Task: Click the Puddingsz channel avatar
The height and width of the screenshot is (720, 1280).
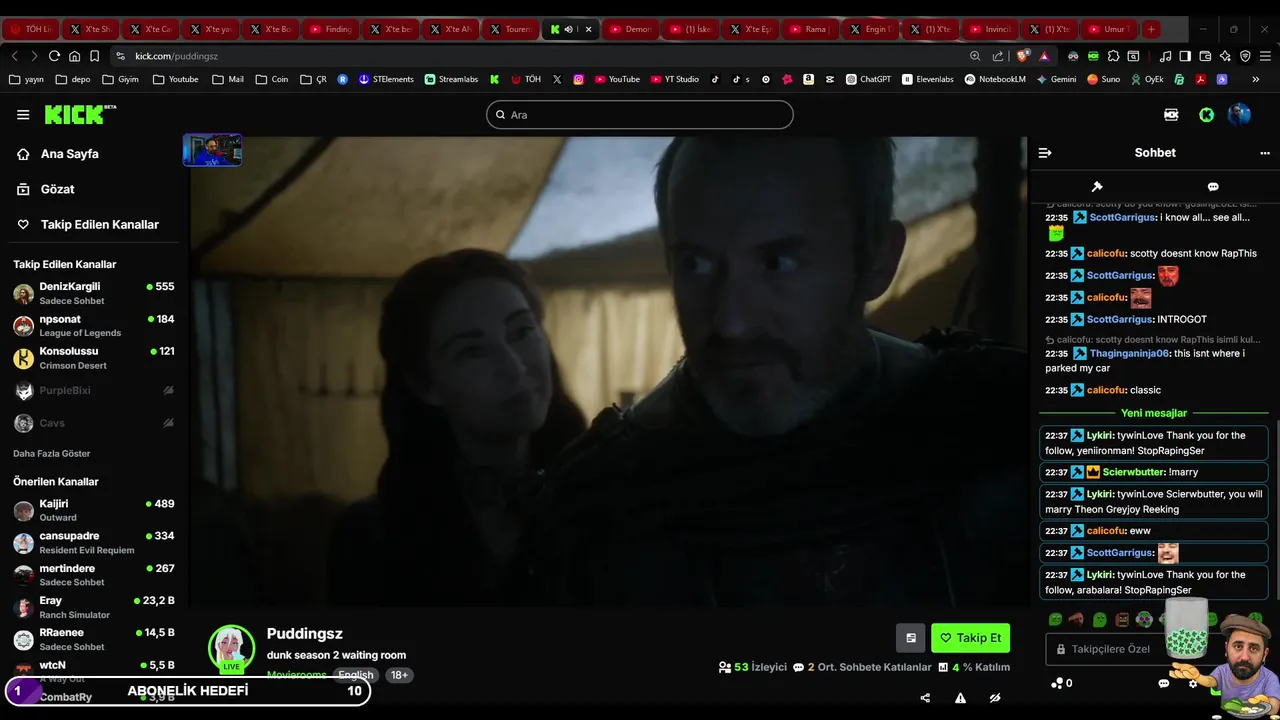Action: 231,647
